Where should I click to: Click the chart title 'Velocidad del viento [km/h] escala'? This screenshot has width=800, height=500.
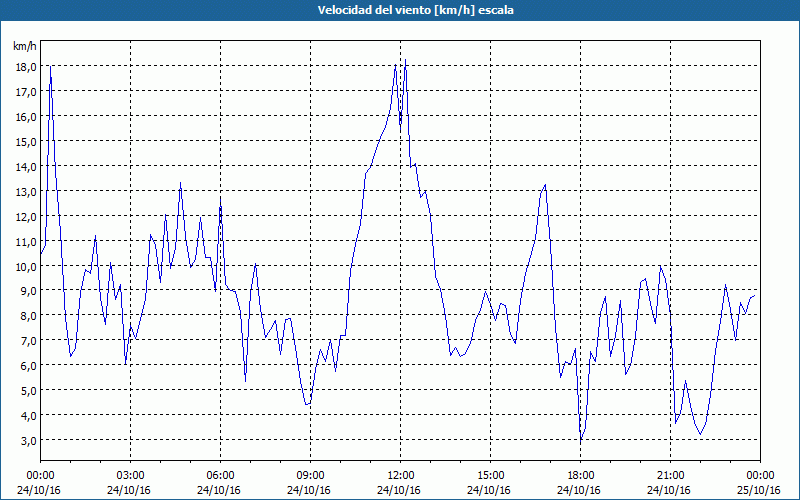click(x=415, y=10)
